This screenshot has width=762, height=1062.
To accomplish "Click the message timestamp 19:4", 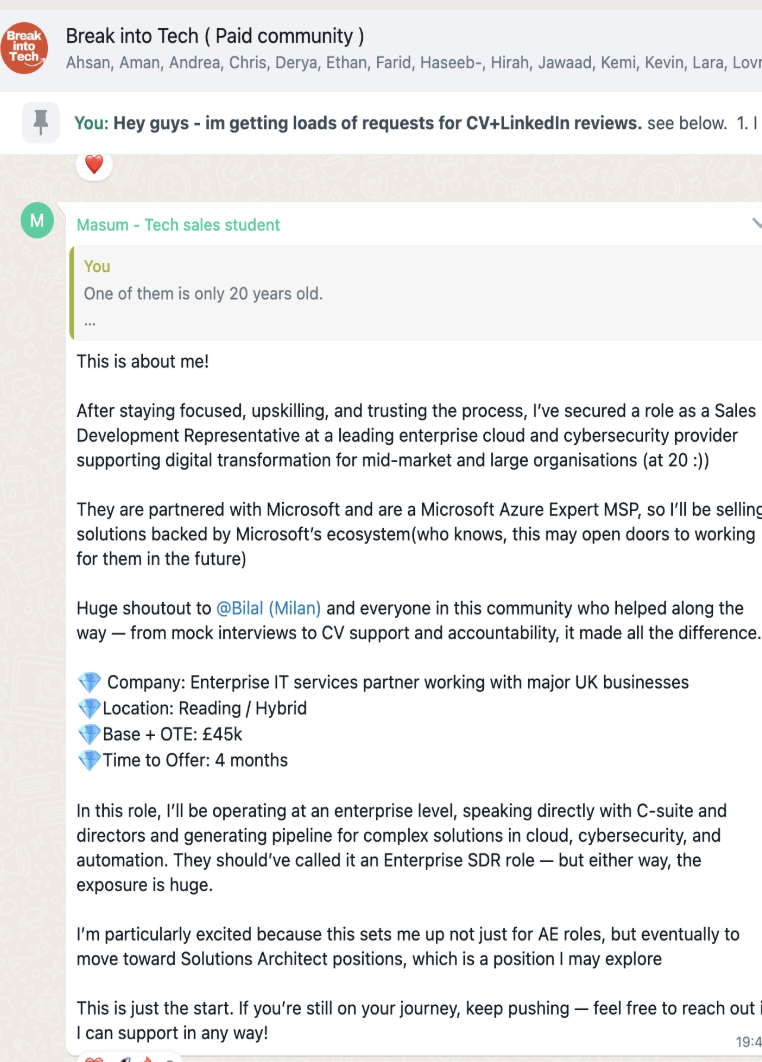I will (x=748, y=1042).
